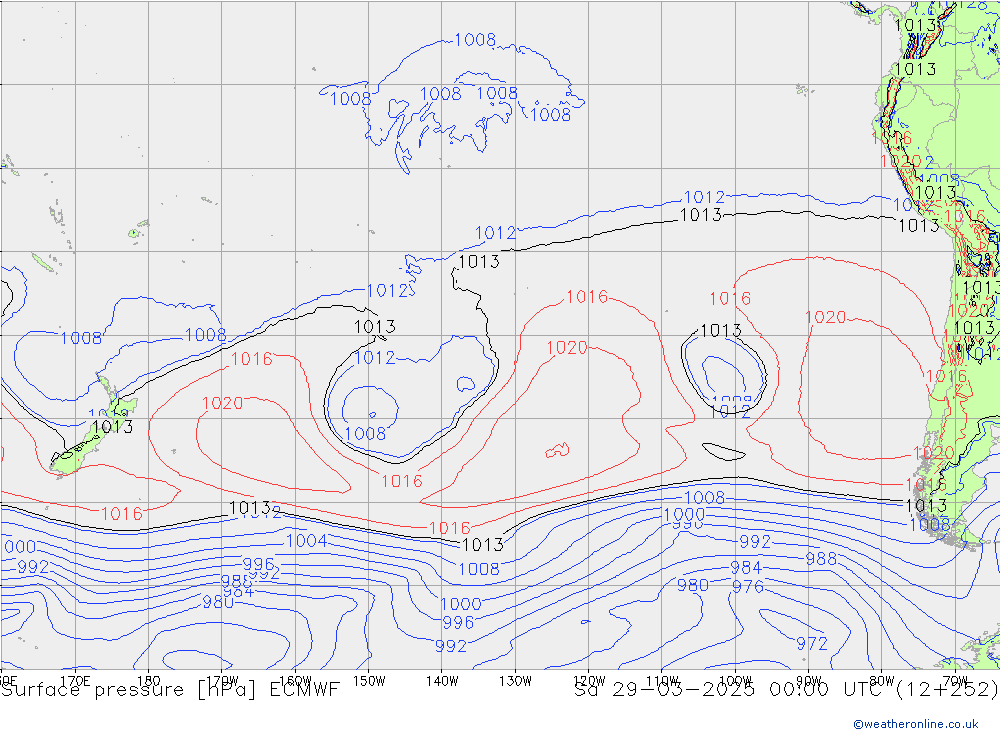The image size is (1000, 733).
Task: Click the 70W longitude label
Action: click(x=955, y=681)
